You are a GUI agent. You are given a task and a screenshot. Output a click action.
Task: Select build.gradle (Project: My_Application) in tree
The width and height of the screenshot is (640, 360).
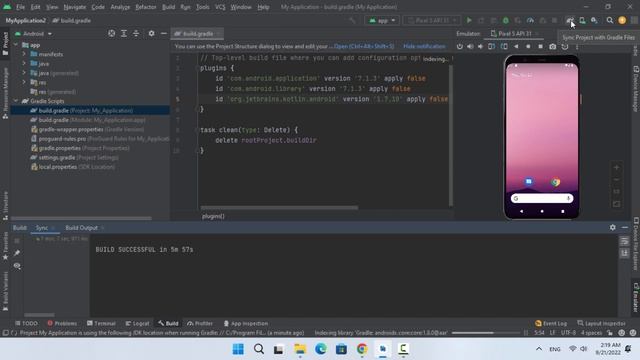tap(86, 110)
